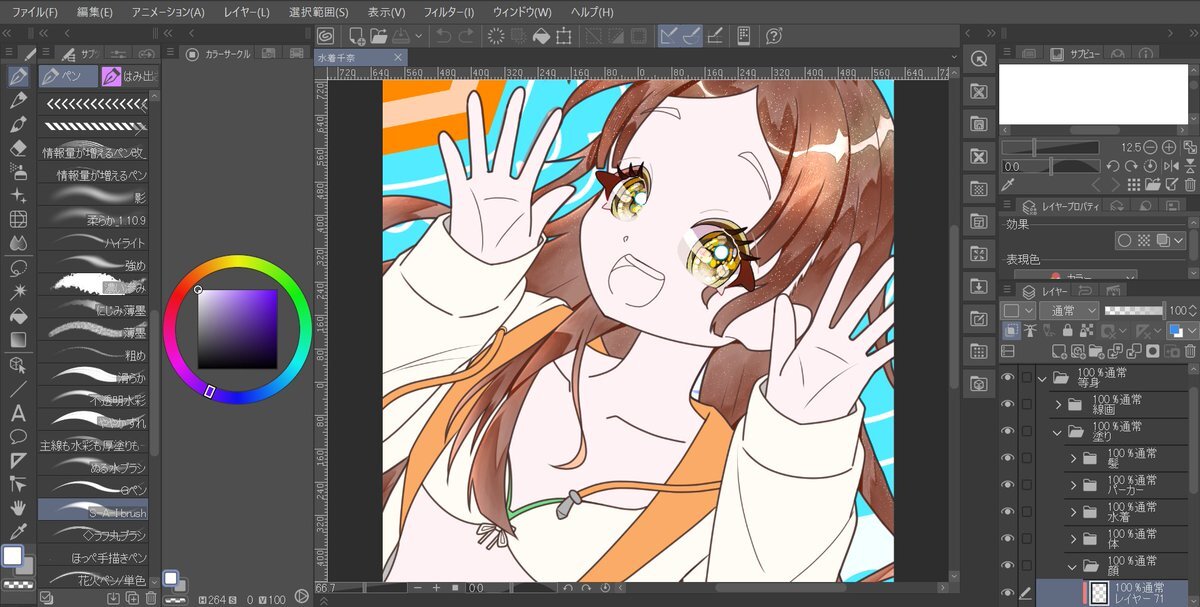Click the hue ring on the color circle
This screenshot has width=1200, height=607.
236,263
